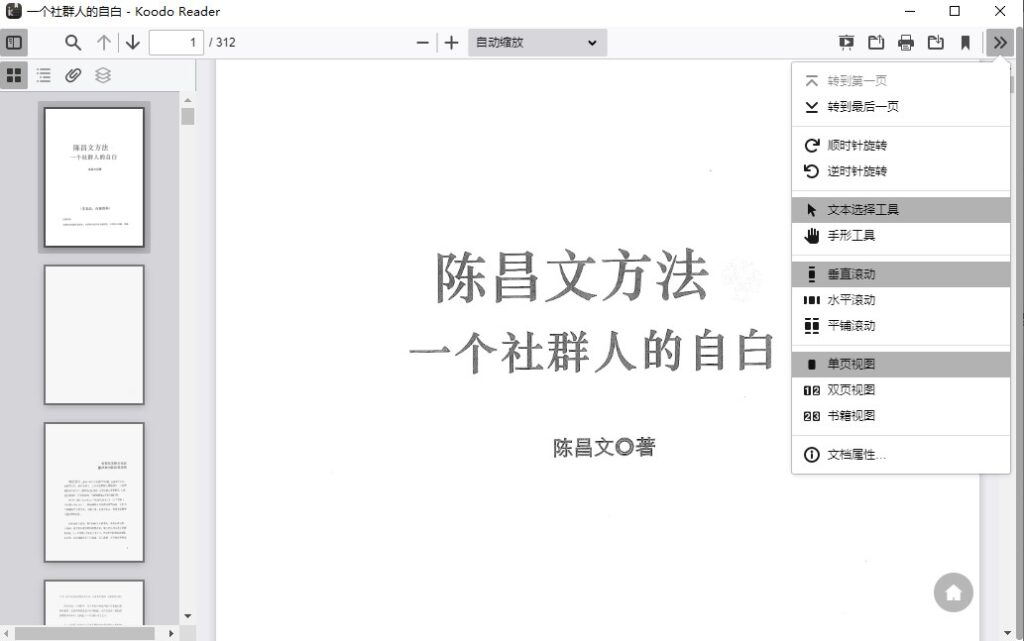Image resolution: width=1024 pixels, height=641 pixels.
Task: Open the blank page 2 thumbnail
Action: [94, 335]
